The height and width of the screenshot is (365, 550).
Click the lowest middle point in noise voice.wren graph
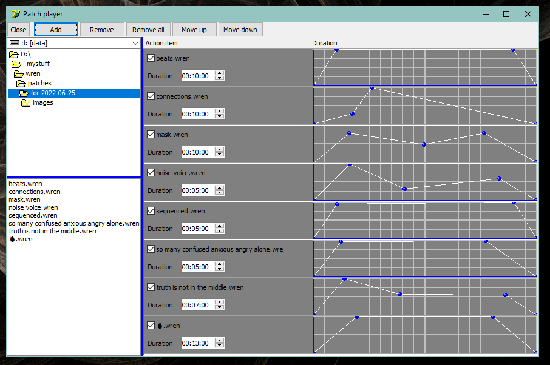[x=404, y=189]
